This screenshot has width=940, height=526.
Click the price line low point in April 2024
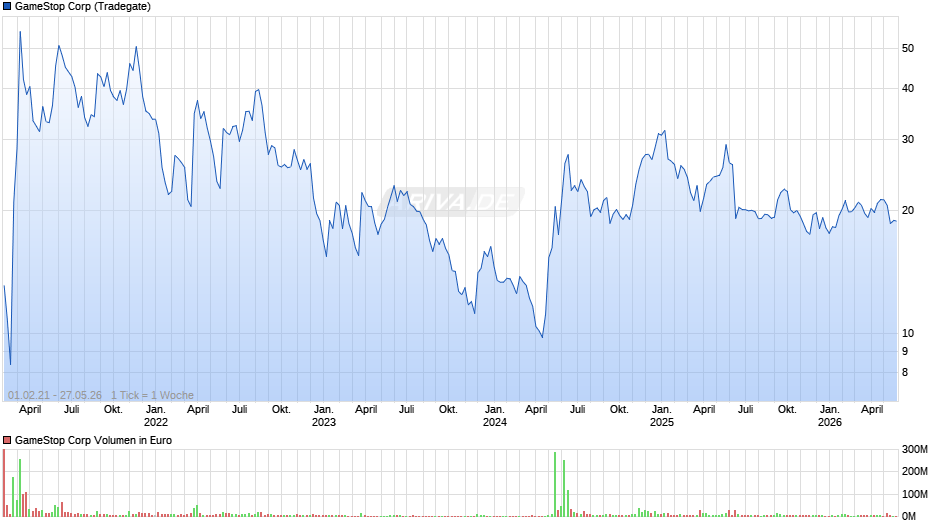(x=542, y=337)
